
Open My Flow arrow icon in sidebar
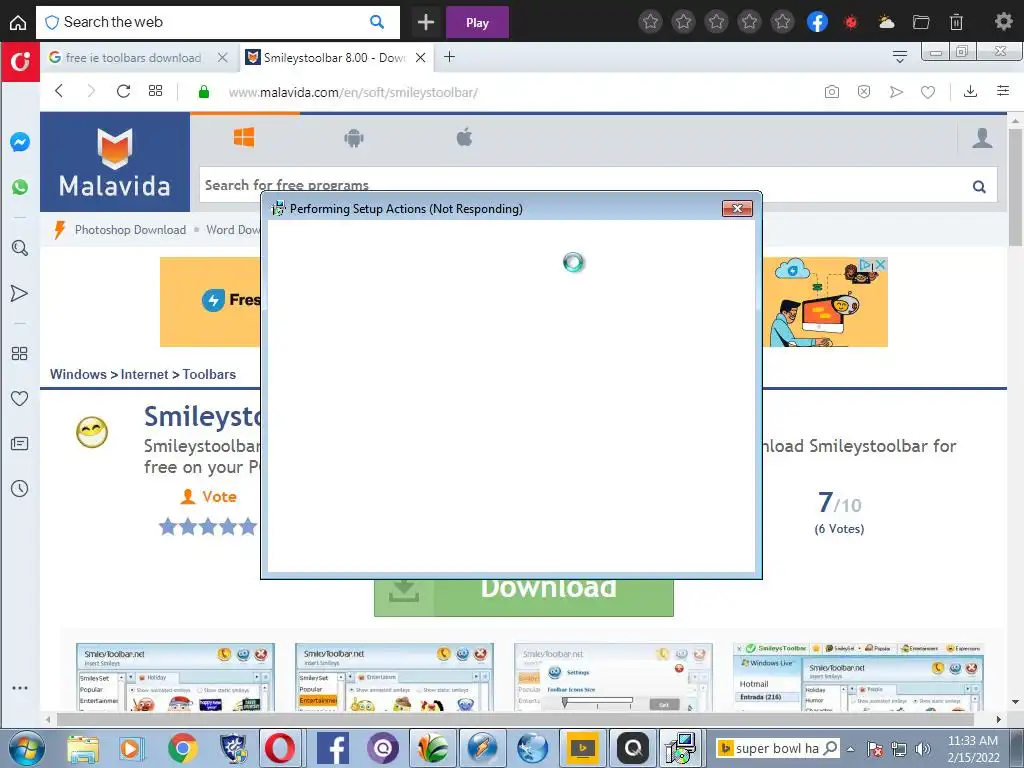pos(20,293)
